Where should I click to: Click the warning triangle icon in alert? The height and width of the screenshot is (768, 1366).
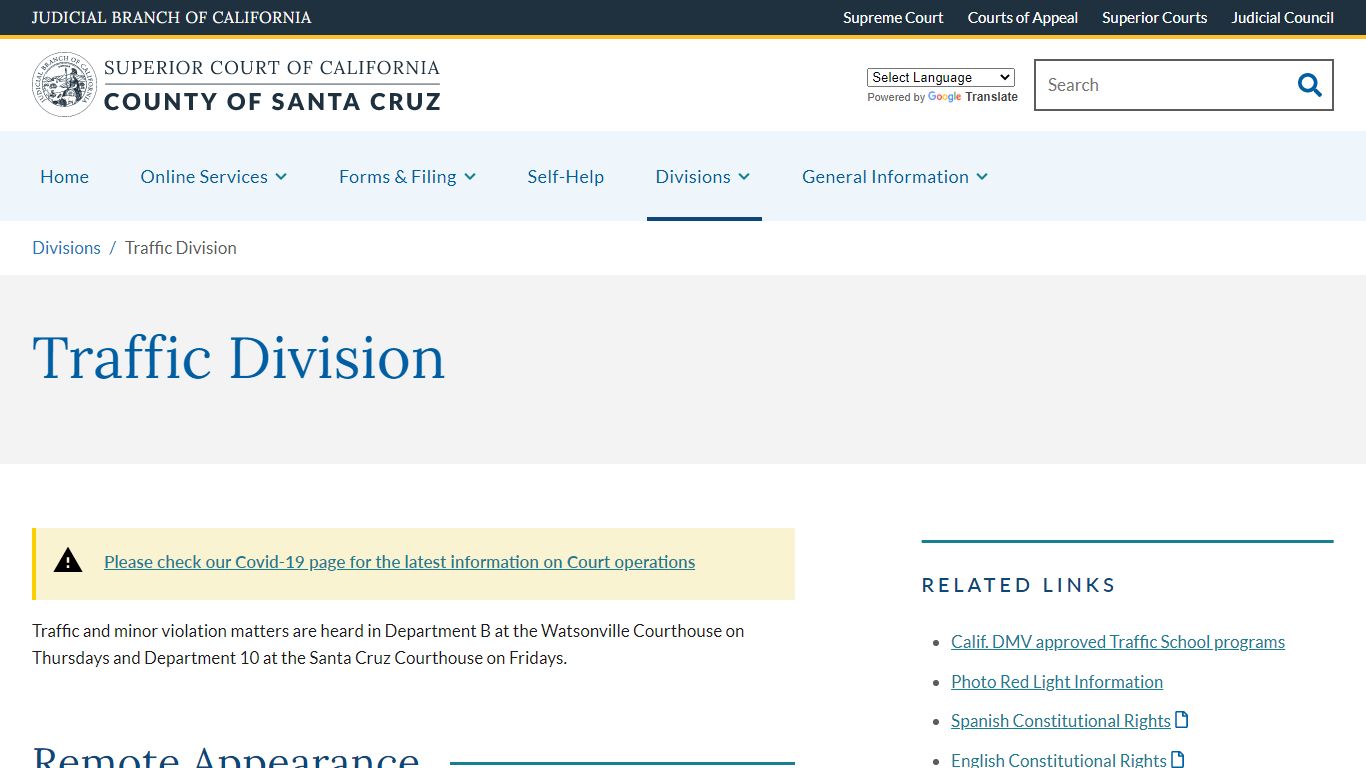[x=68, y=561]
